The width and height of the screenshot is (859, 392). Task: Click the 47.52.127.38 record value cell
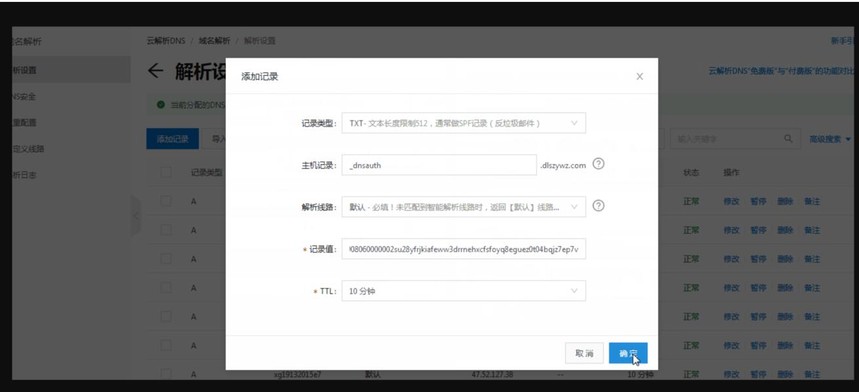[492, 374]
